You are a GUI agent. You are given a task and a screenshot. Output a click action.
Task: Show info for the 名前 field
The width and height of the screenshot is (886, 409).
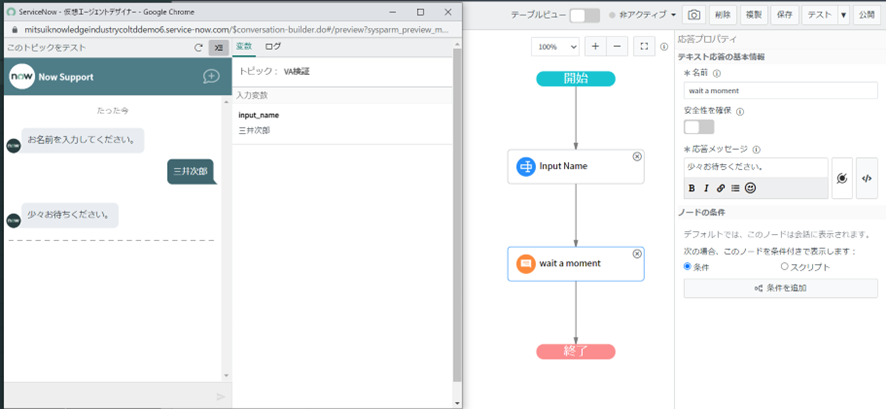[x=717, y=73]
